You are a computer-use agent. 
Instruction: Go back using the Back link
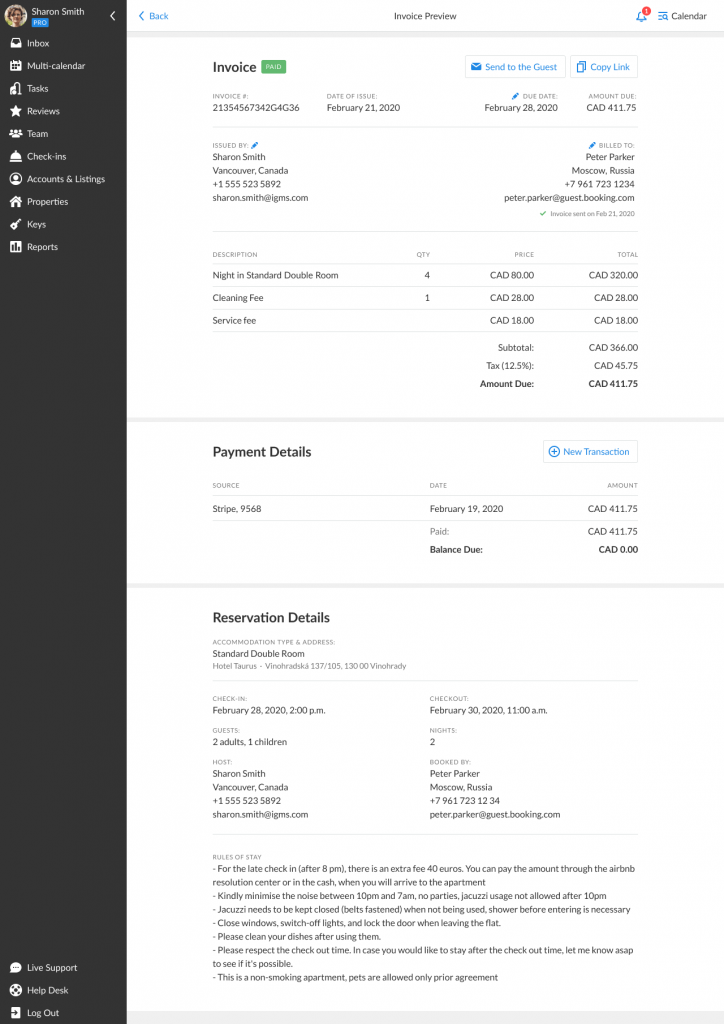pyautogui.click(x=153, y=16)
